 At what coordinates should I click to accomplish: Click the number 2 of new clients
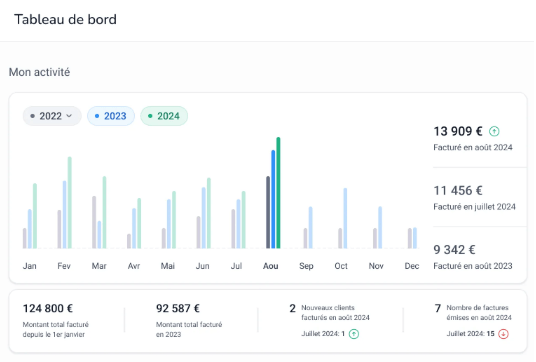click(x=292, y=308)
